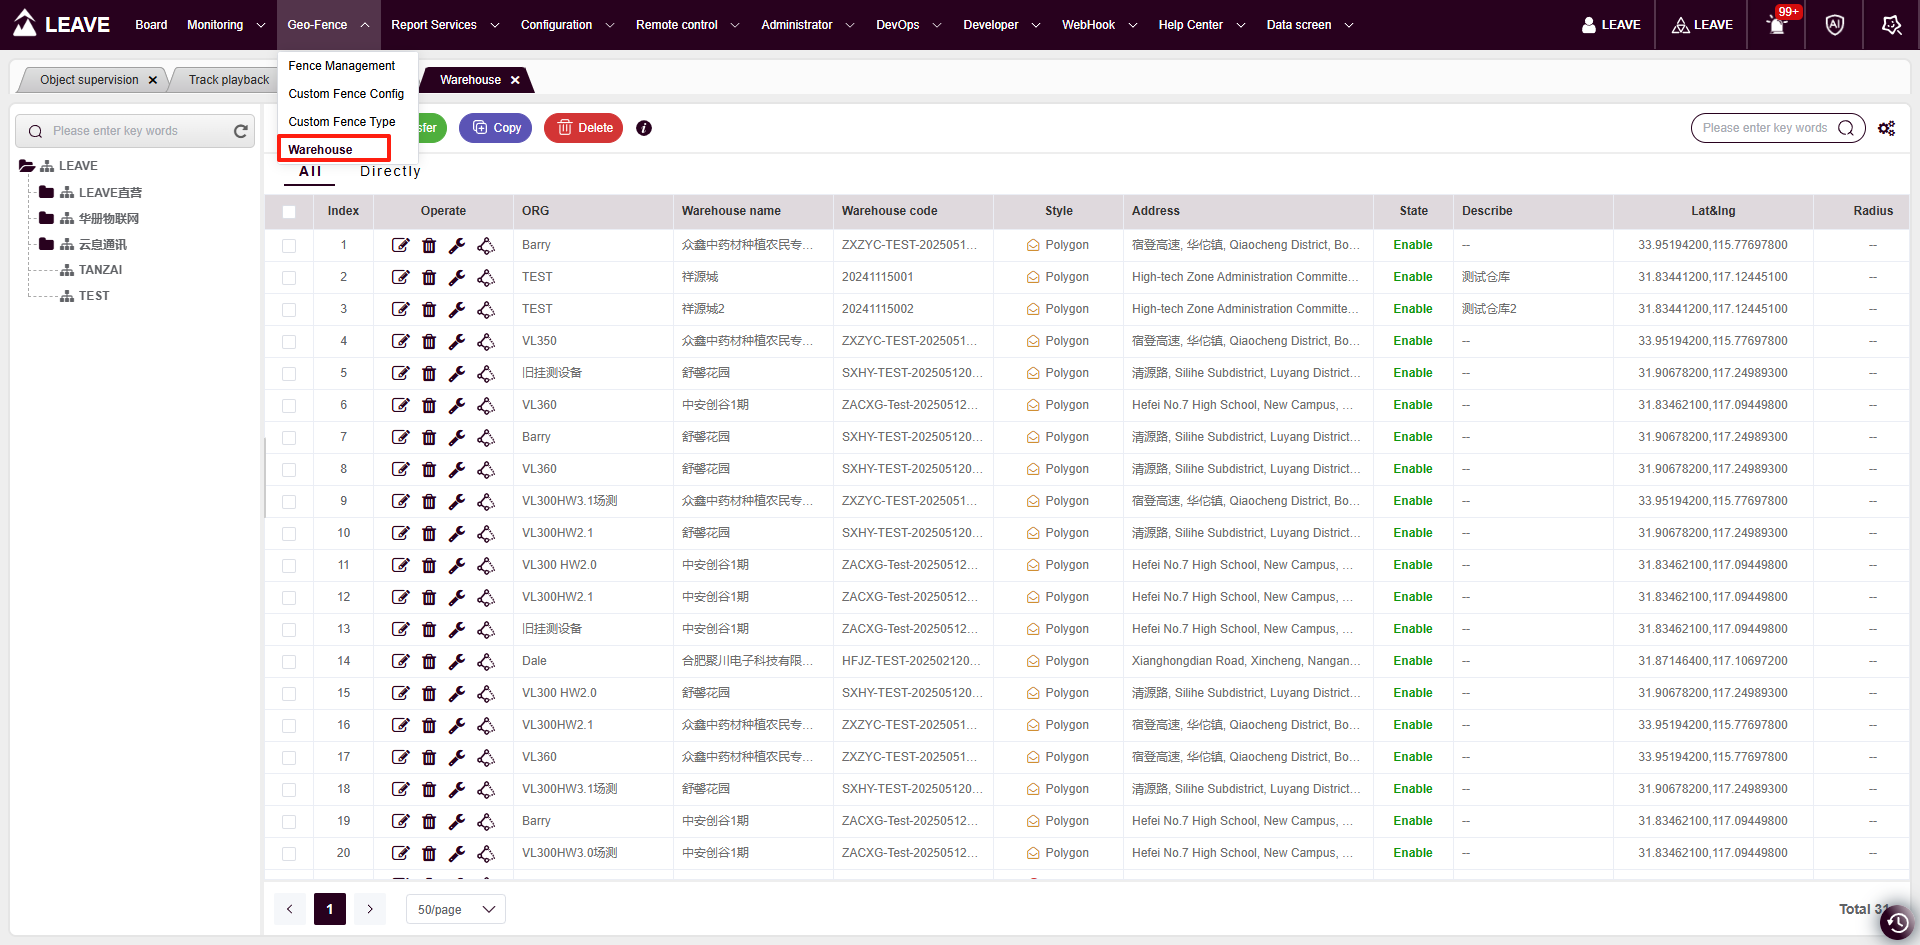Viewport: 1920px width, 945px height.
Task: Go to the next page arrow
Action: (370, 909)
